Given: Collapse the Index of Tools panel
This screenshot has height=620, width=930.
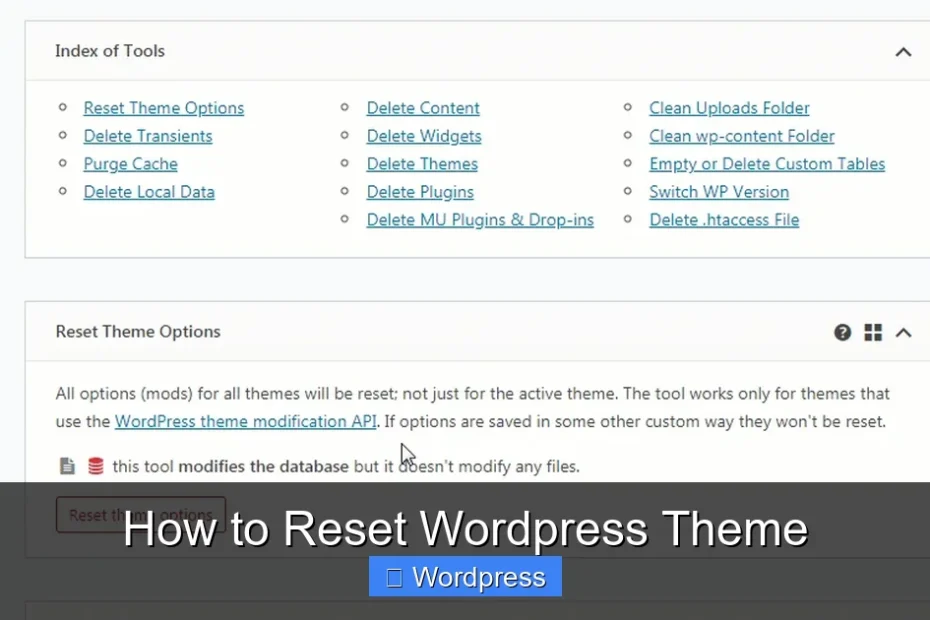Looking at the screenshot, I should (x=903, y=52).
